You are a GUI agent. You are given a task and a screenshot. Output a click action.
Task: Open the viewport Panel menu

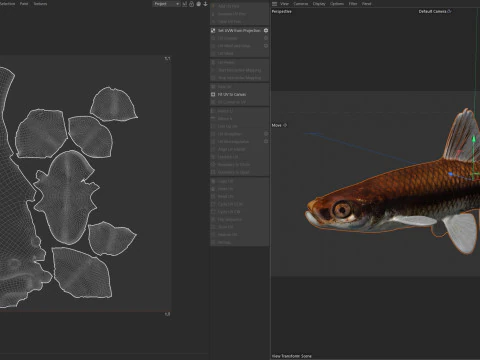[x=366, y=4]
